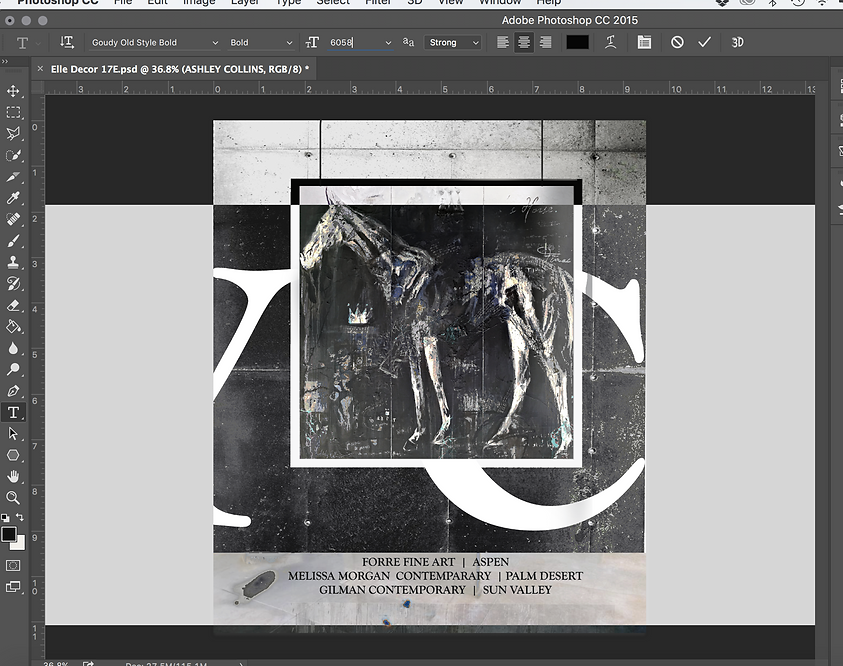Viewport: 843px width, 666px height.
Task: Select the Zoom magnifier tool
Action: [x=14, y=498]
